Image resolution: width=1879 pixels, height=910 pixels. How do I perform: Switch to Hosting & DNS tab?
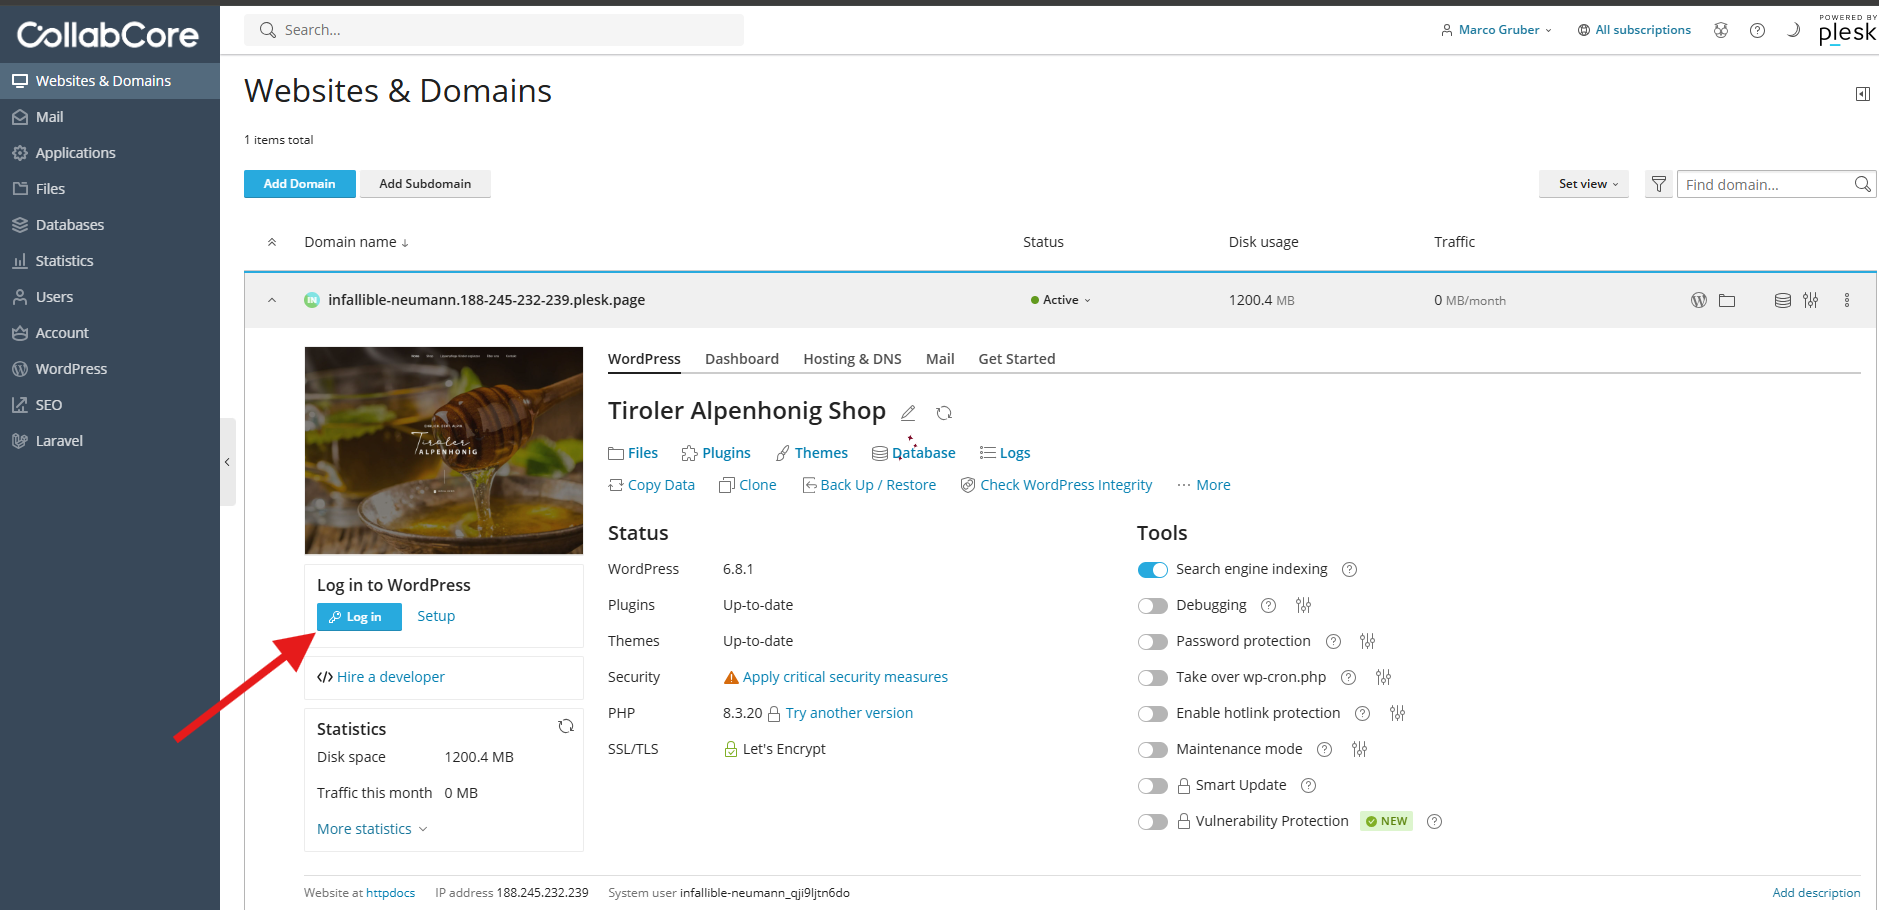852,359
